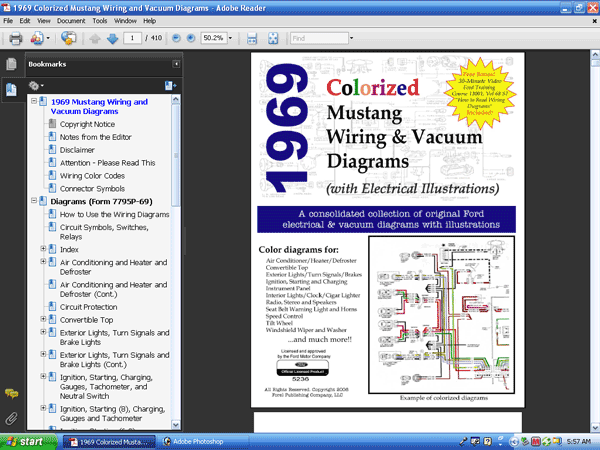Click the expand current bookmark icon
The height and width of the screenshot is (450, 600).
click(170, 86)
